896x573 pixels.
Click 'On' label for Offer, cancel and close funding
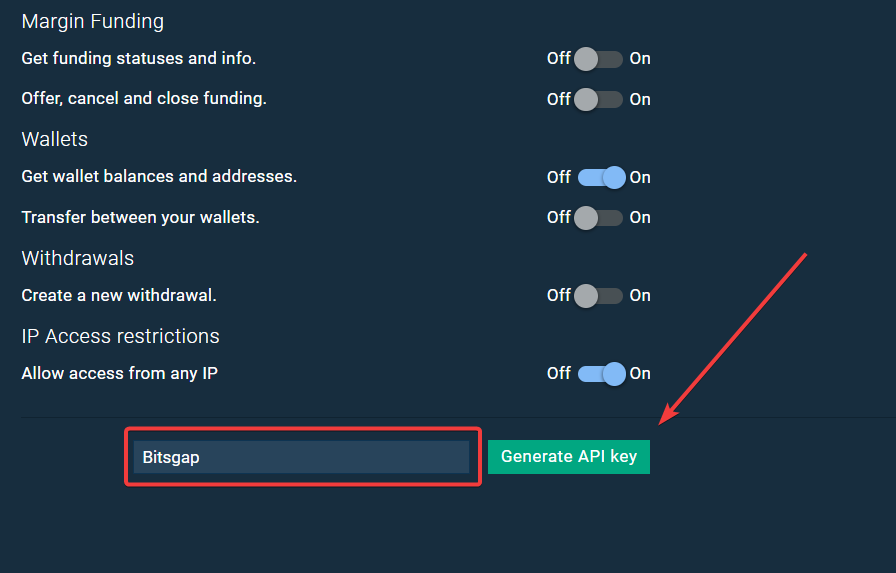pos(640,99)
